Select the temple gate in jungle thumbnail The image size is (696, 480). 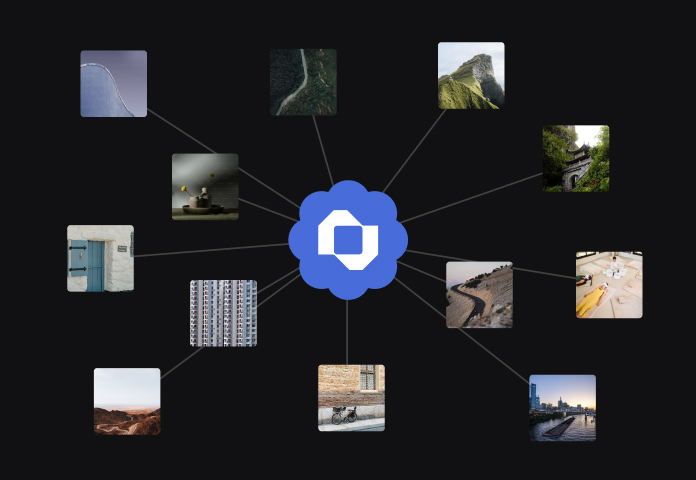tap(576, 159)
